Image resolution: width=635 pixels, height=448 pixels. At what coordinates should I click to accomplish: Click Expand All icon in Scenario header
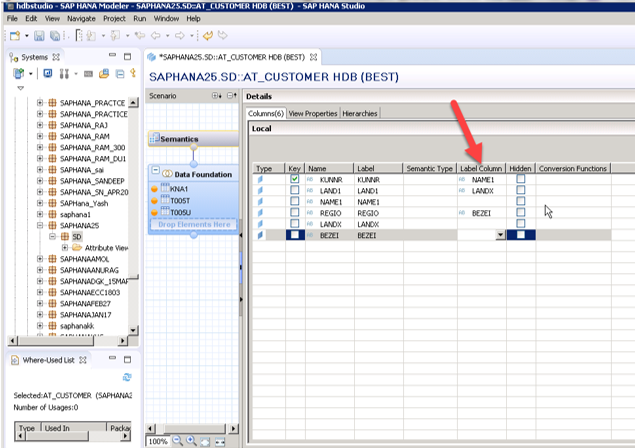tap(217, 96)
